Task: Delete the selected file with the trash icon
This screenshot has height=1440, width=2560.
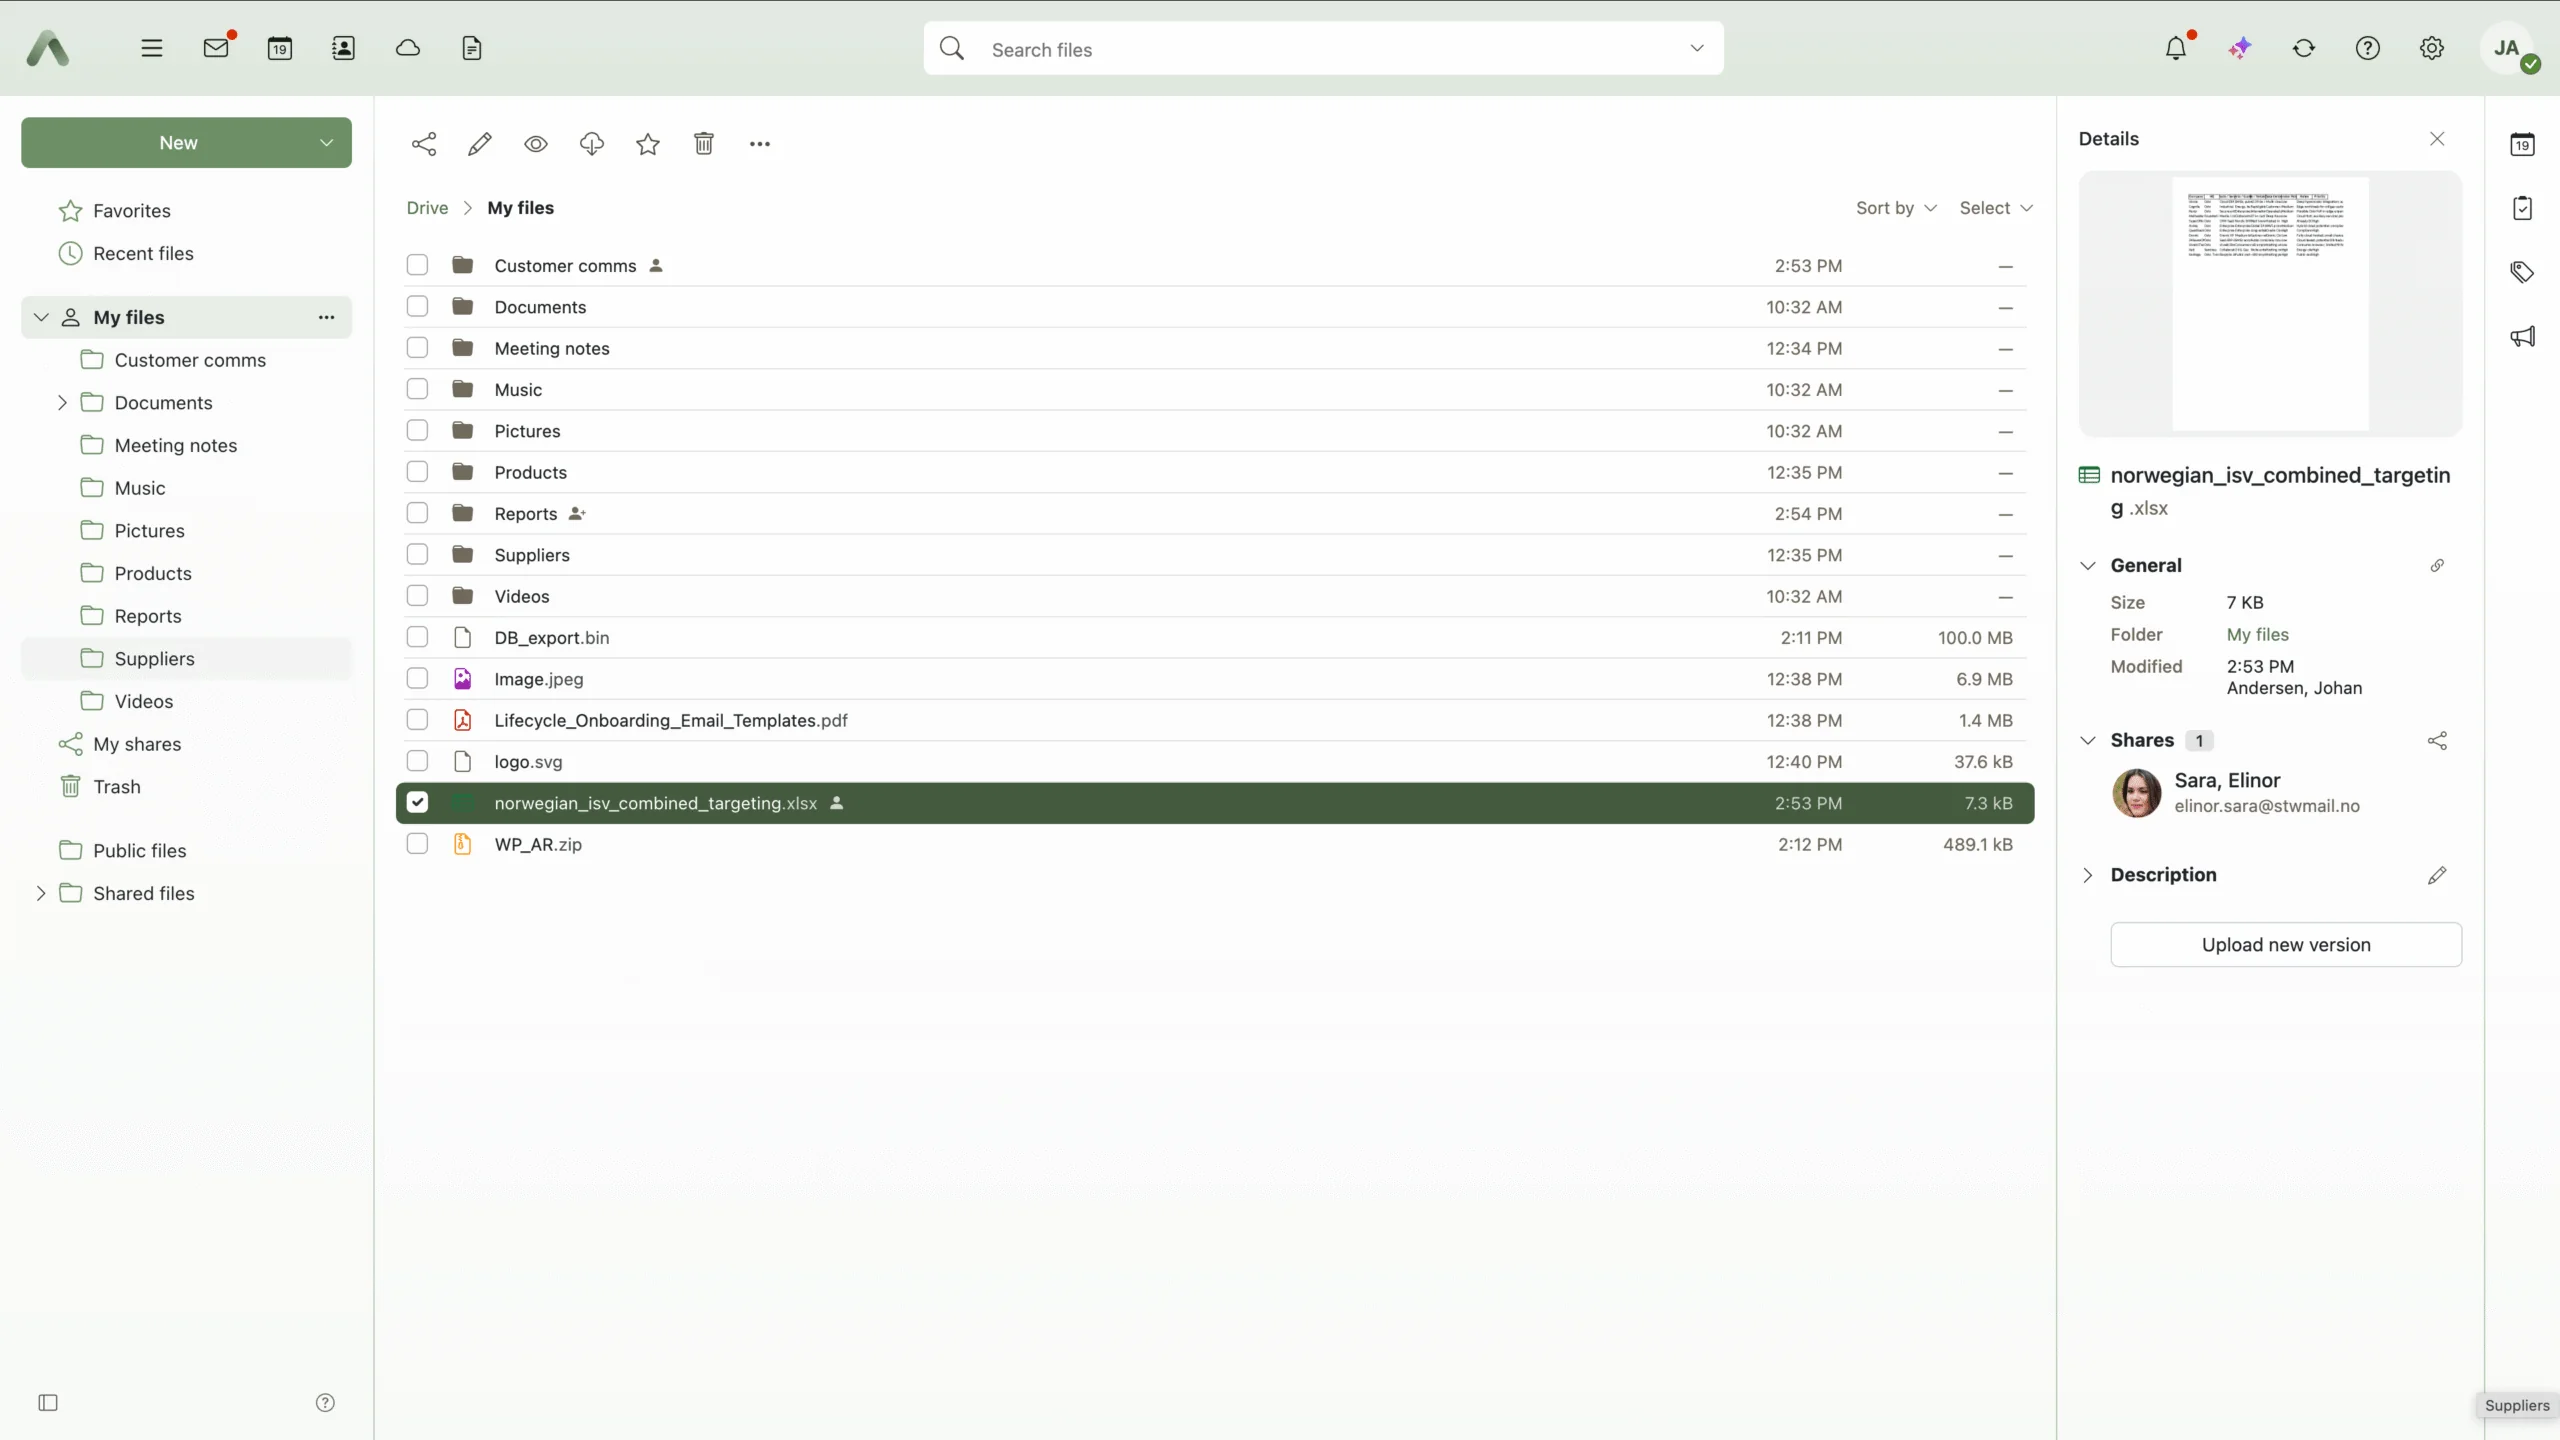Action: pyautogui.click(x=704, y=144)
